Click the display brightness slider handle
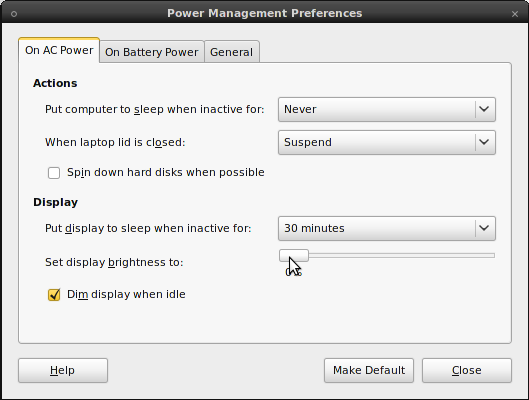The image size is (529, 400). tap(294, 256)
